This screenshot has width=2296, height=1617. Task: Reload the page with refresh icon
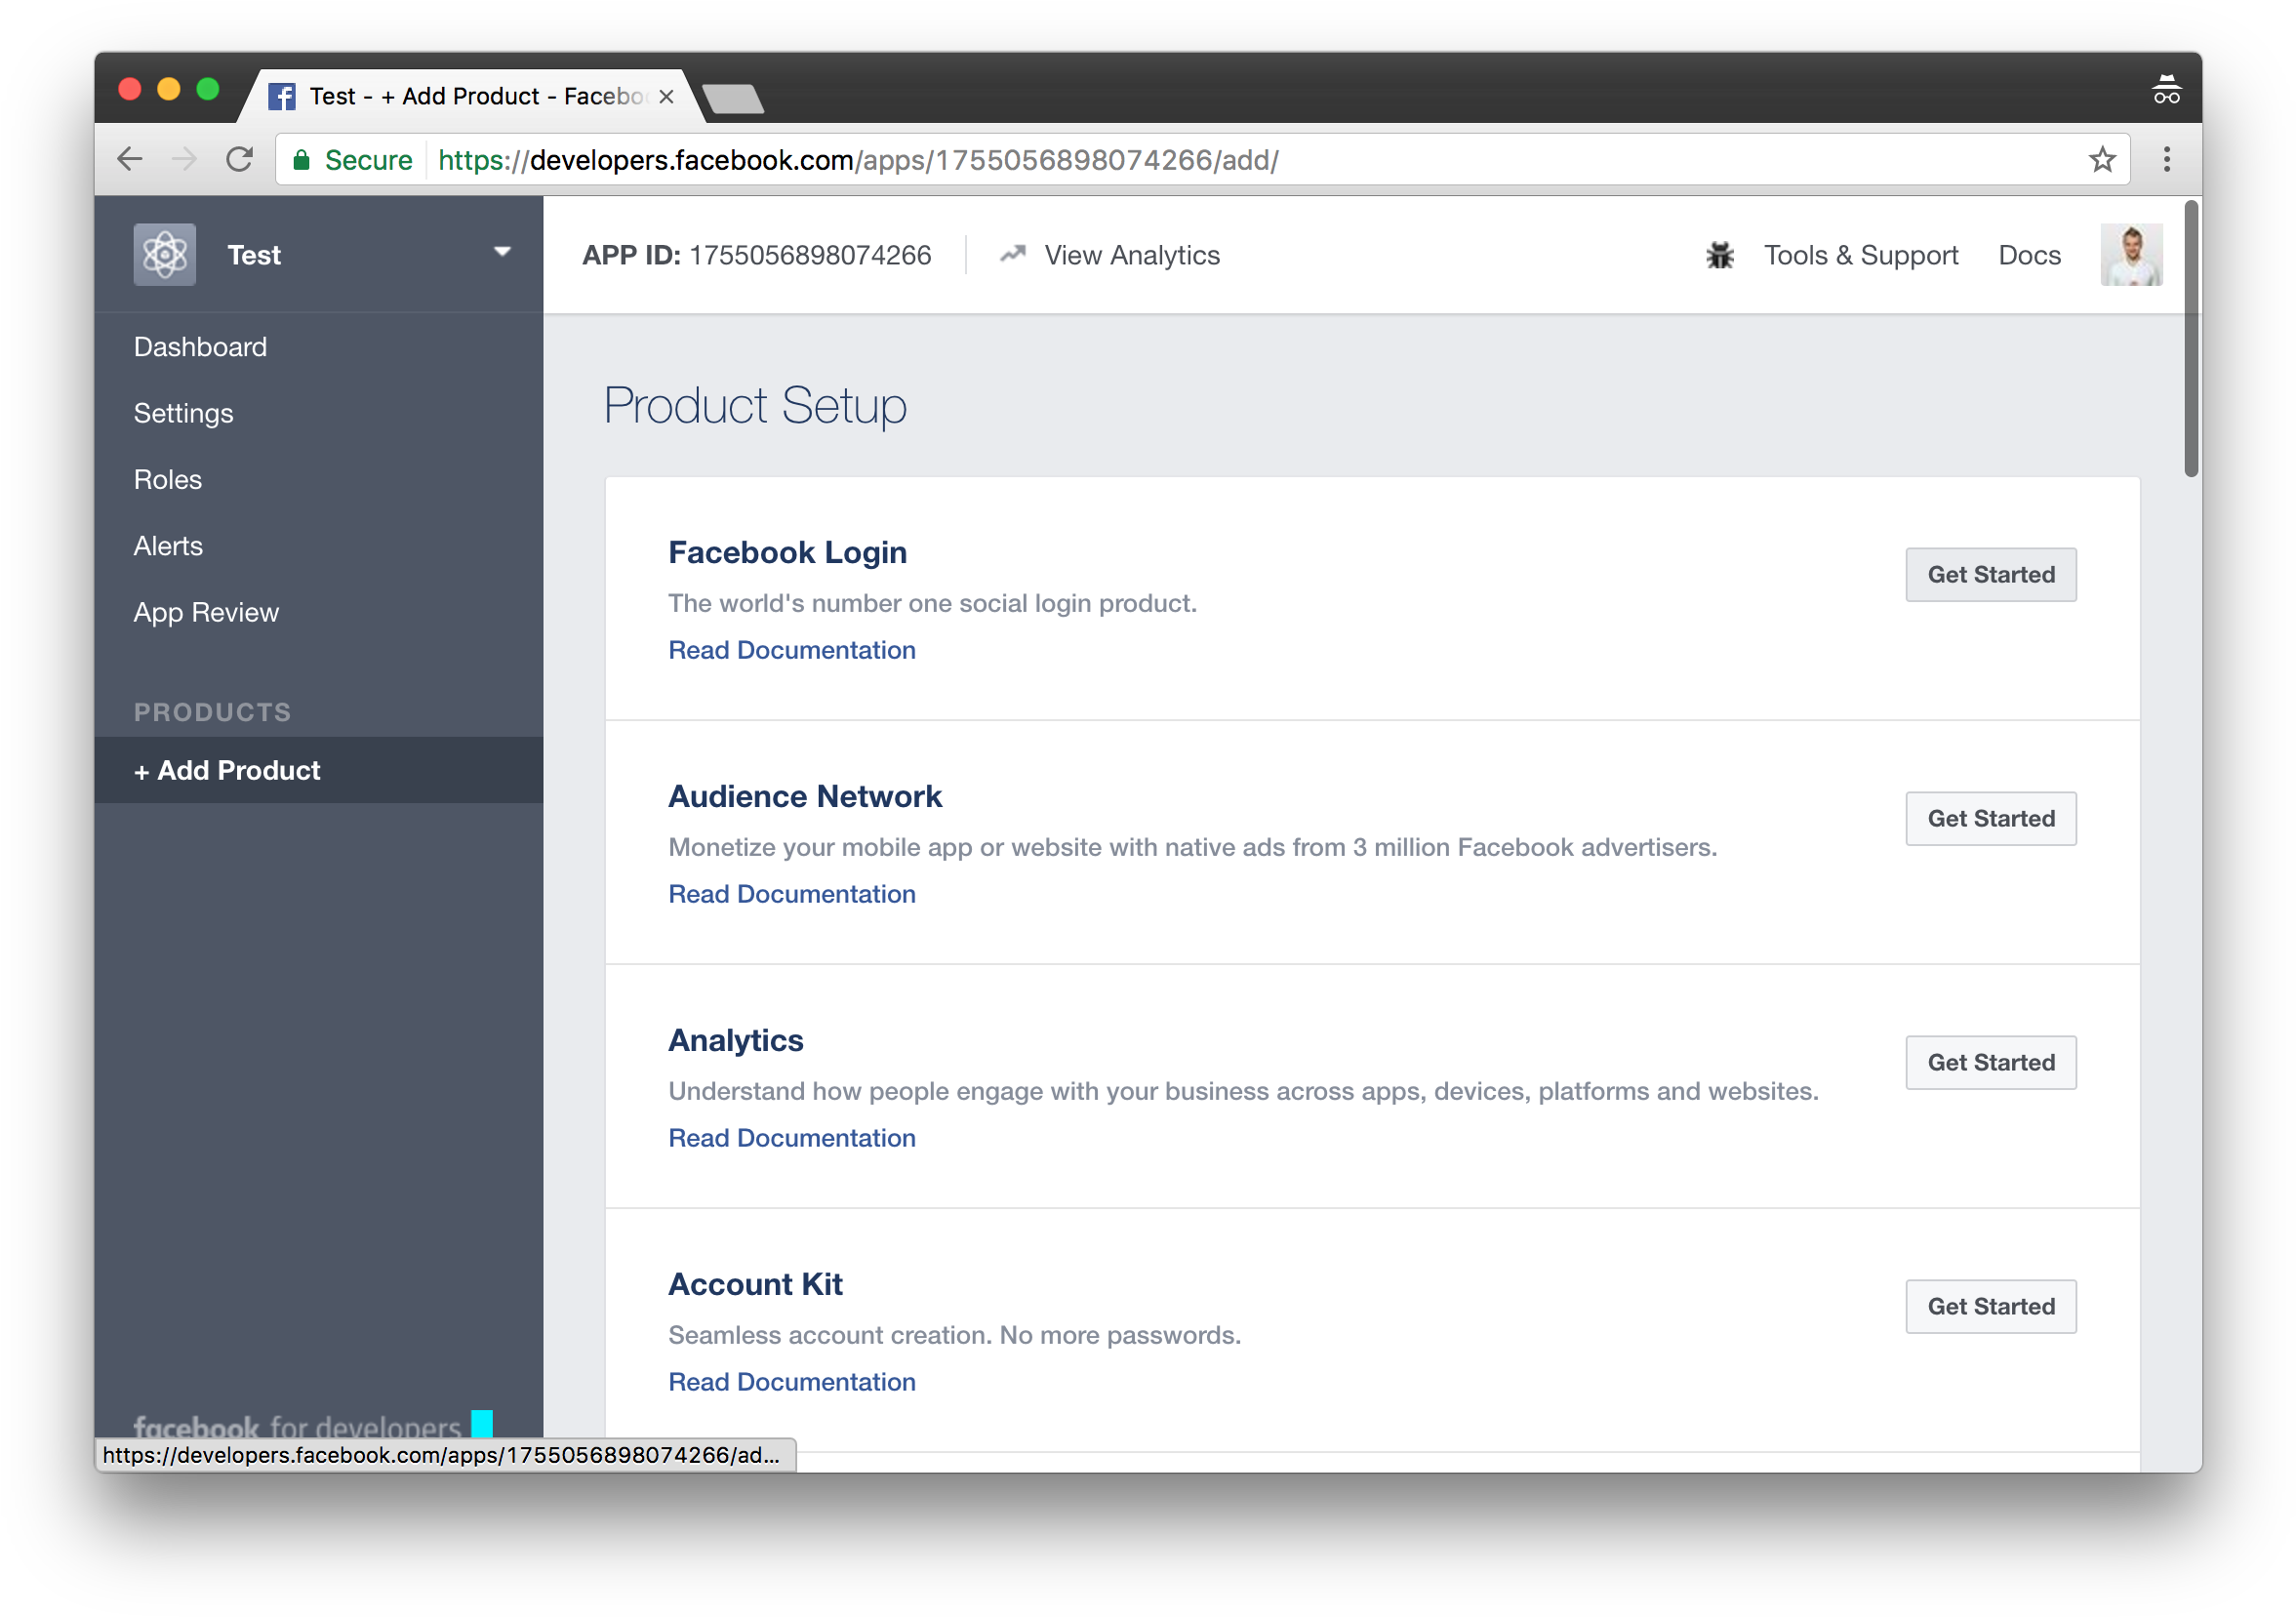(239, 160)
